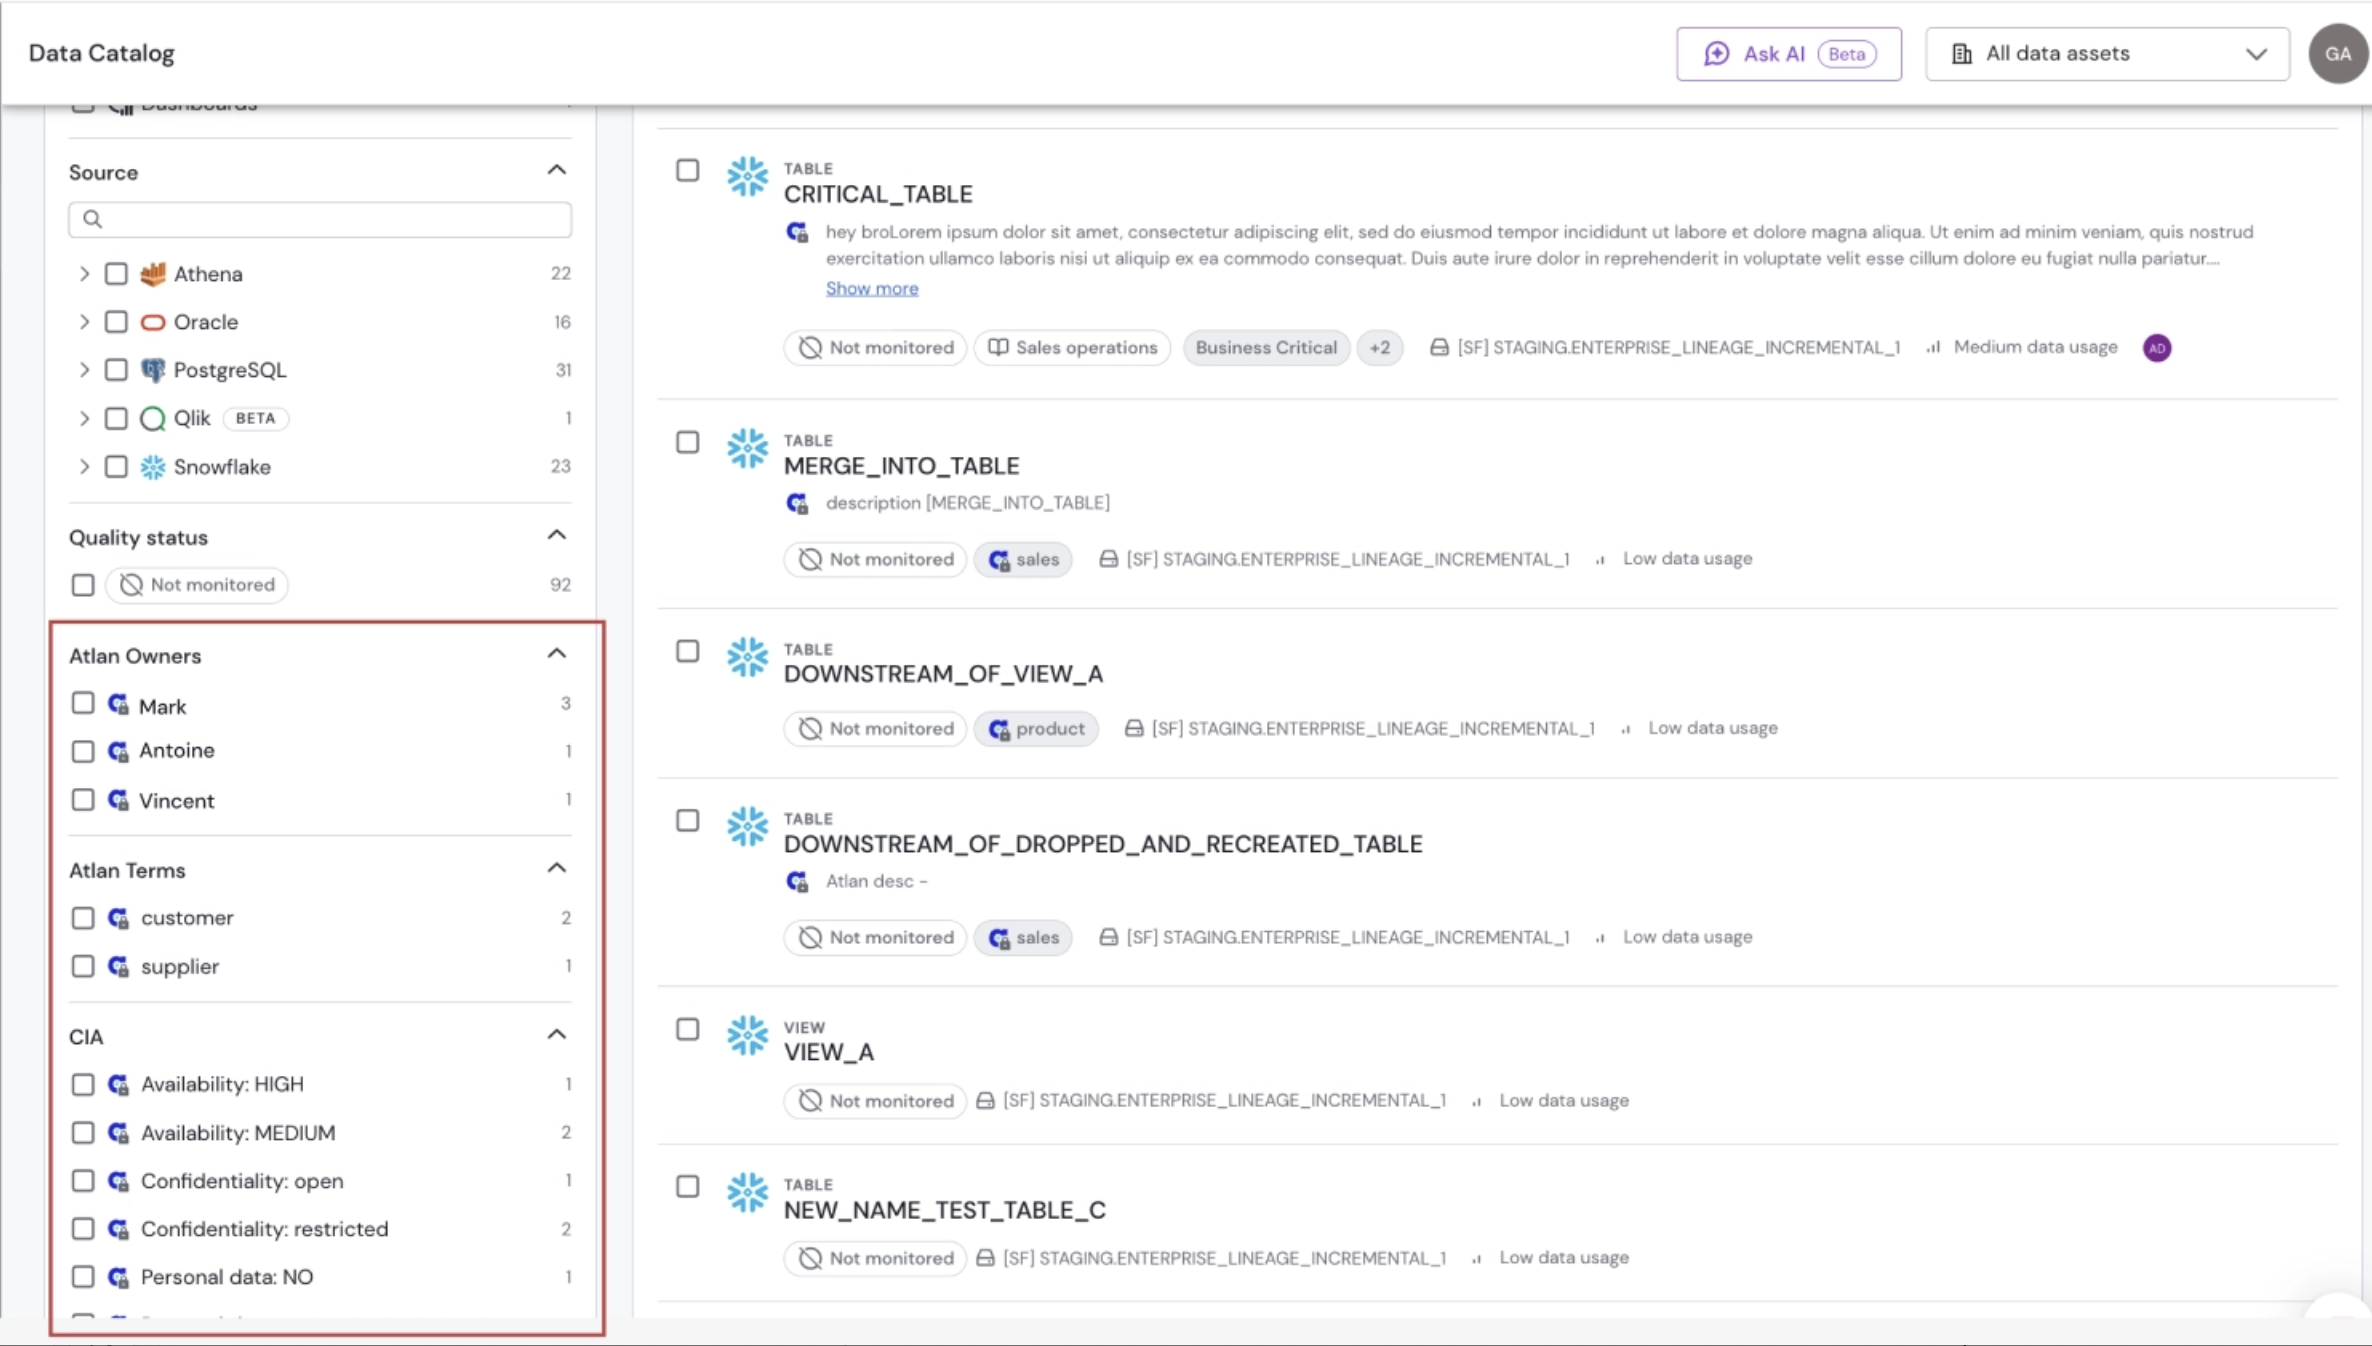Expand the Snowflake source tree node
This screenshot has height=1346, width=2372.
click(x=84, y=467)
